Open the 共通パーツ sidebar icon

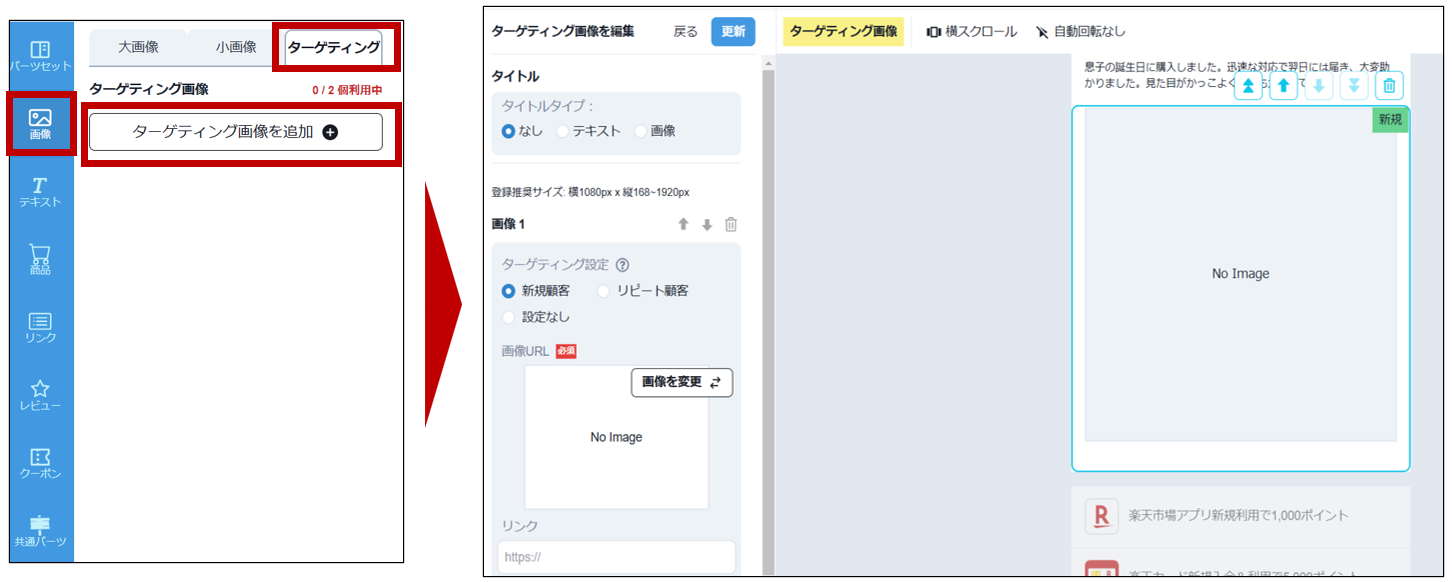(40, 531)
